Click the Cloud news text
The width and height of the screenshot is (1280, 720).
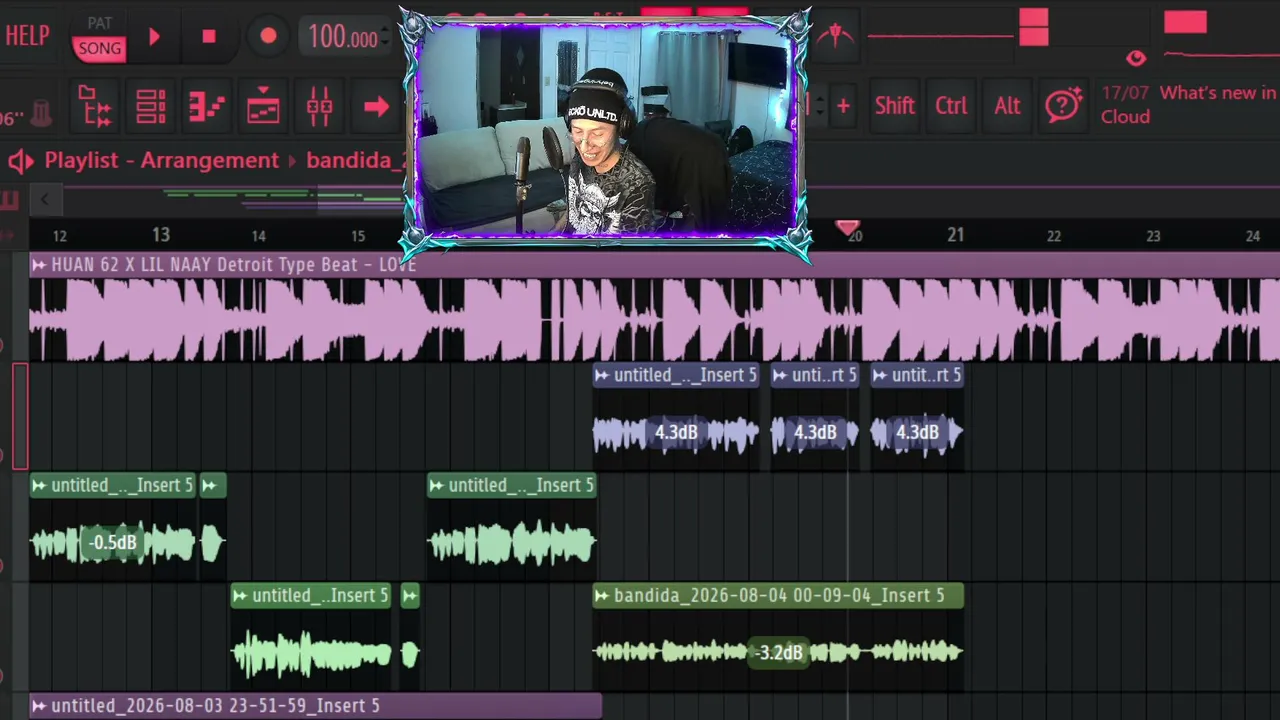click(x=1125, y=116)
